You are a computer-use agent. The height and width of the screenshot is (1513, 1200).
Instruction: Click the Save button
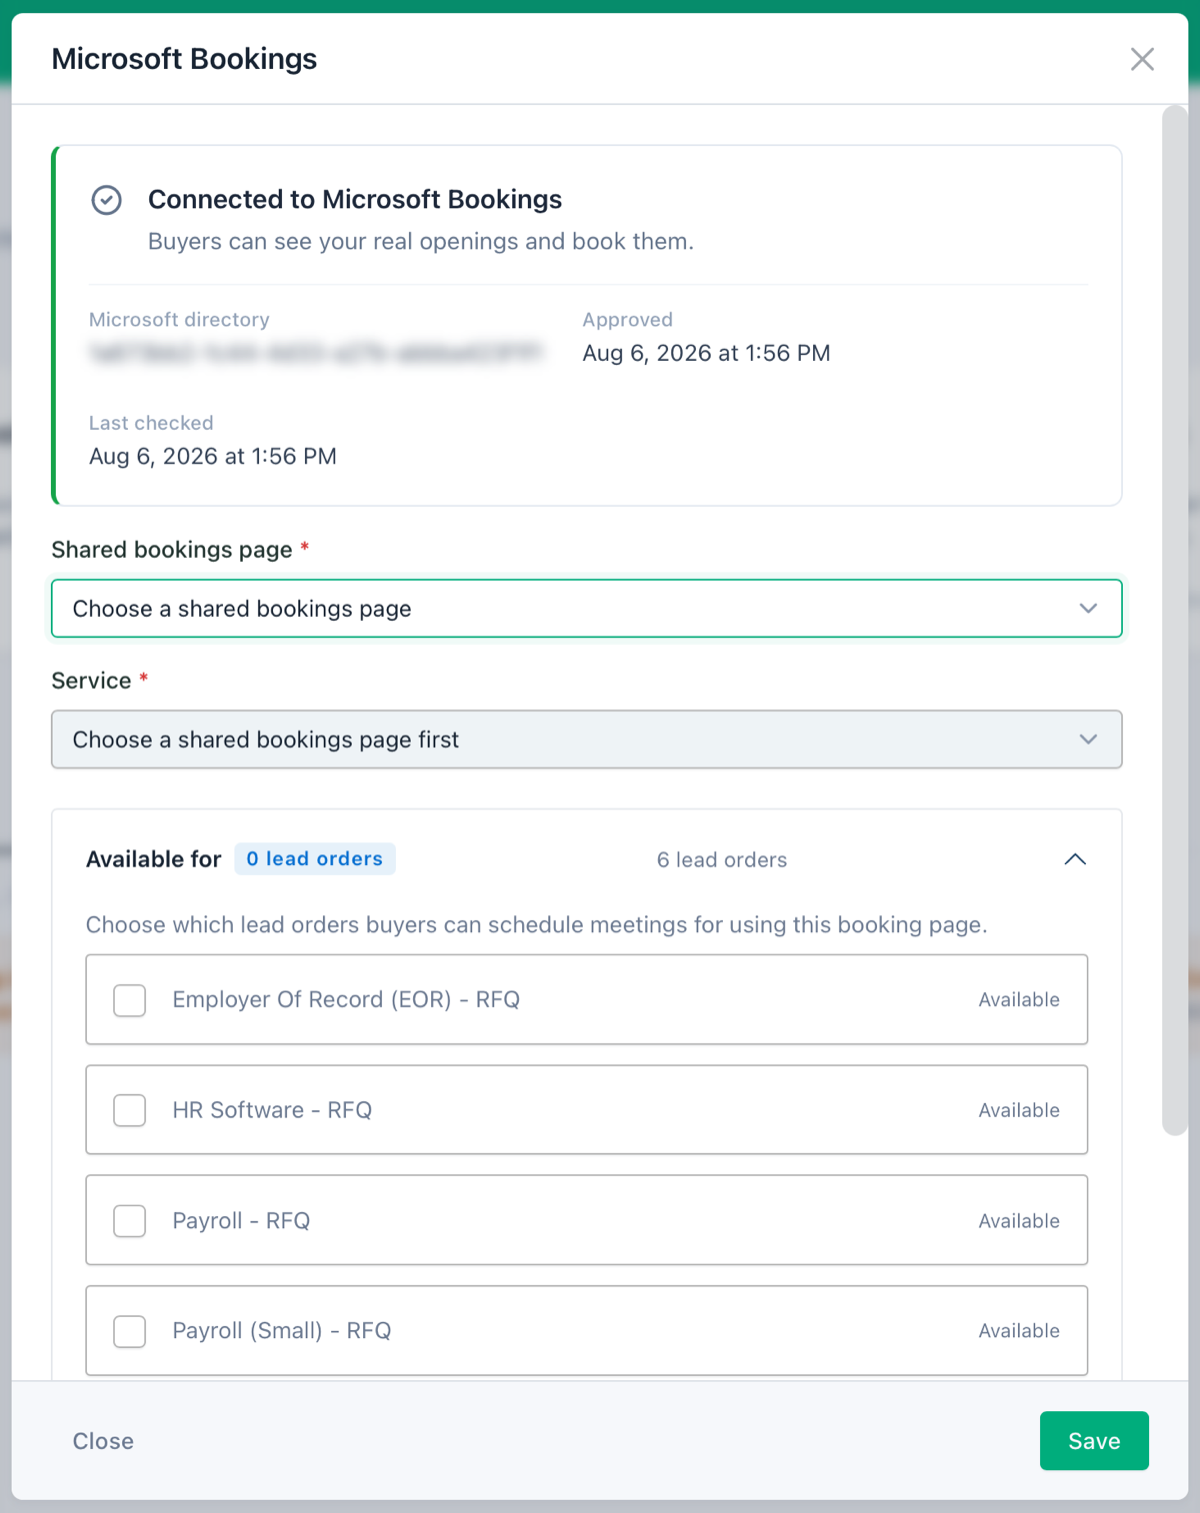[1094, 1441]
